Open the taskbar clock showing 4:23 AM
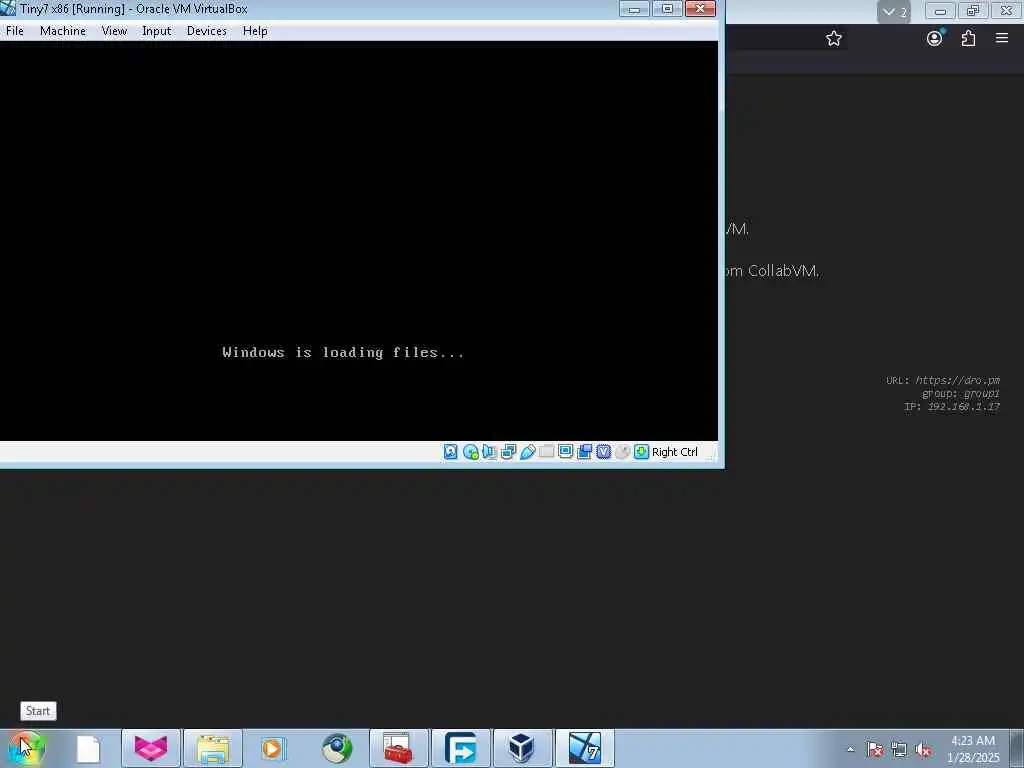Screen dimensions: 1024x768 click(x=973, y=749)
